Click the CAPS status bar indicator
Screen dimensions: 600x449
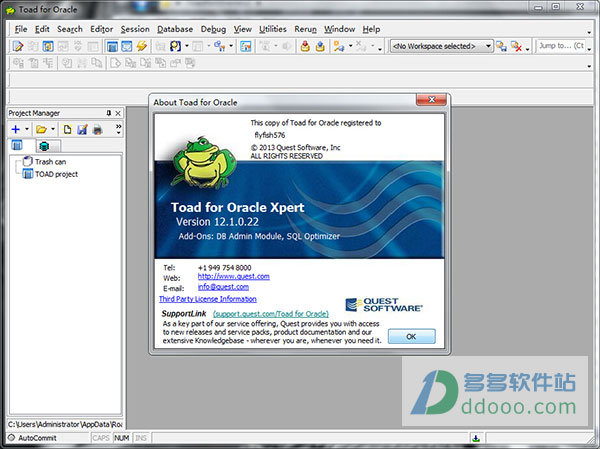point(101,438)
